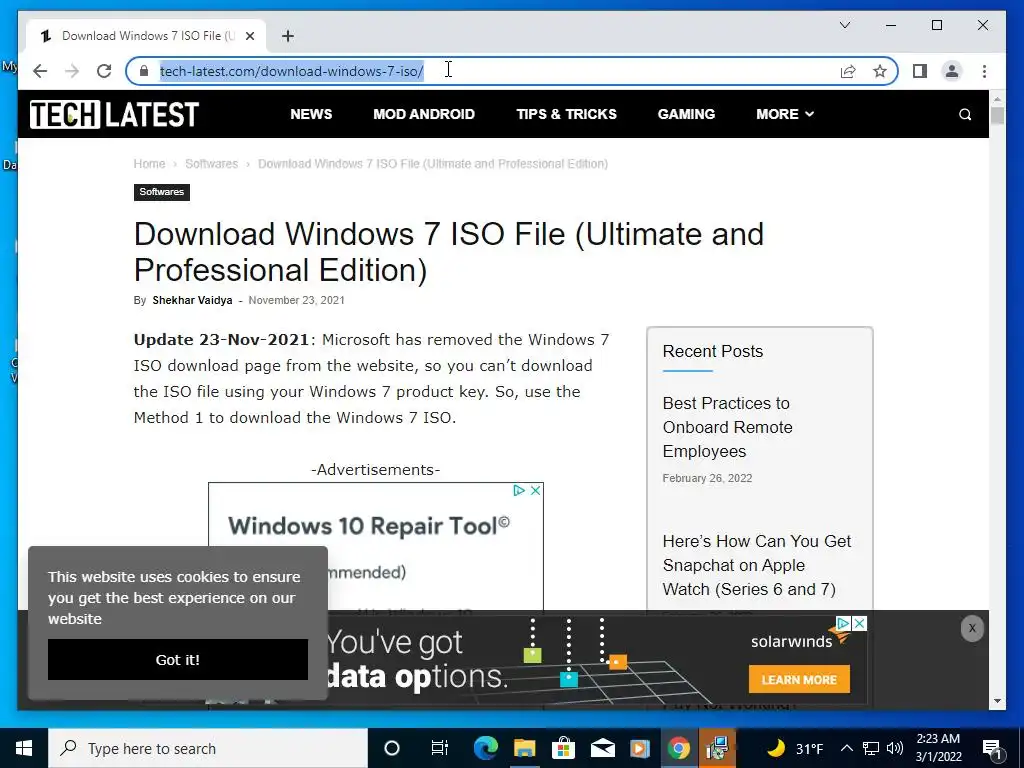Expand hidden system tray icons chevron
This screenshot has width=1024, height=768.
(x=846, y=748)
